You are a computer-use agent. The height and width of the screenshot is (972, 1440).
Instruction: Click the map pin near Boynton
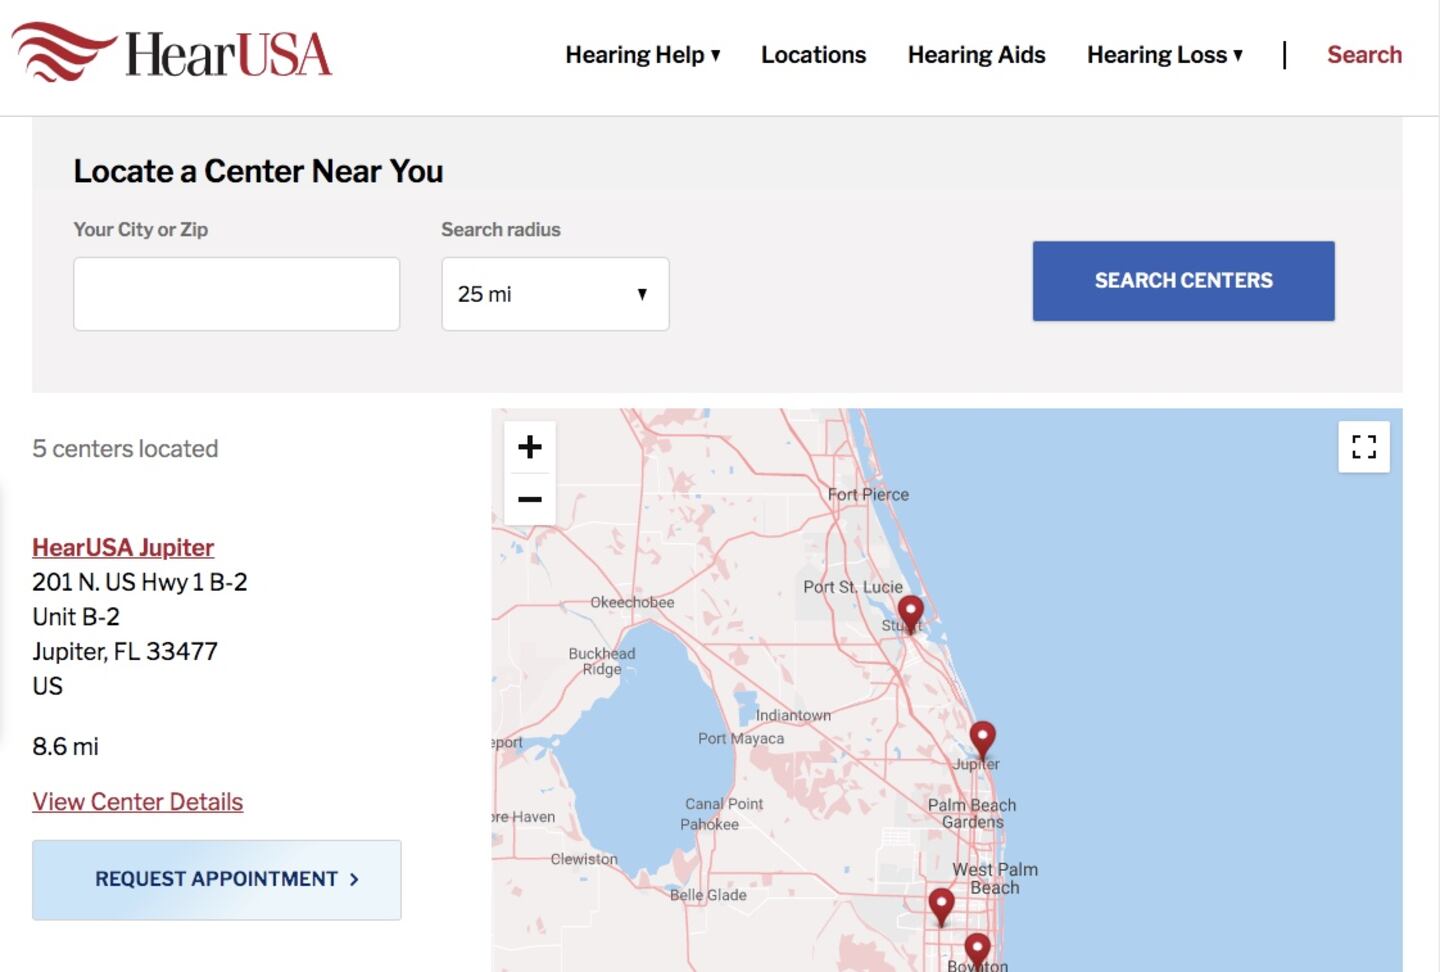click(977, 948)
